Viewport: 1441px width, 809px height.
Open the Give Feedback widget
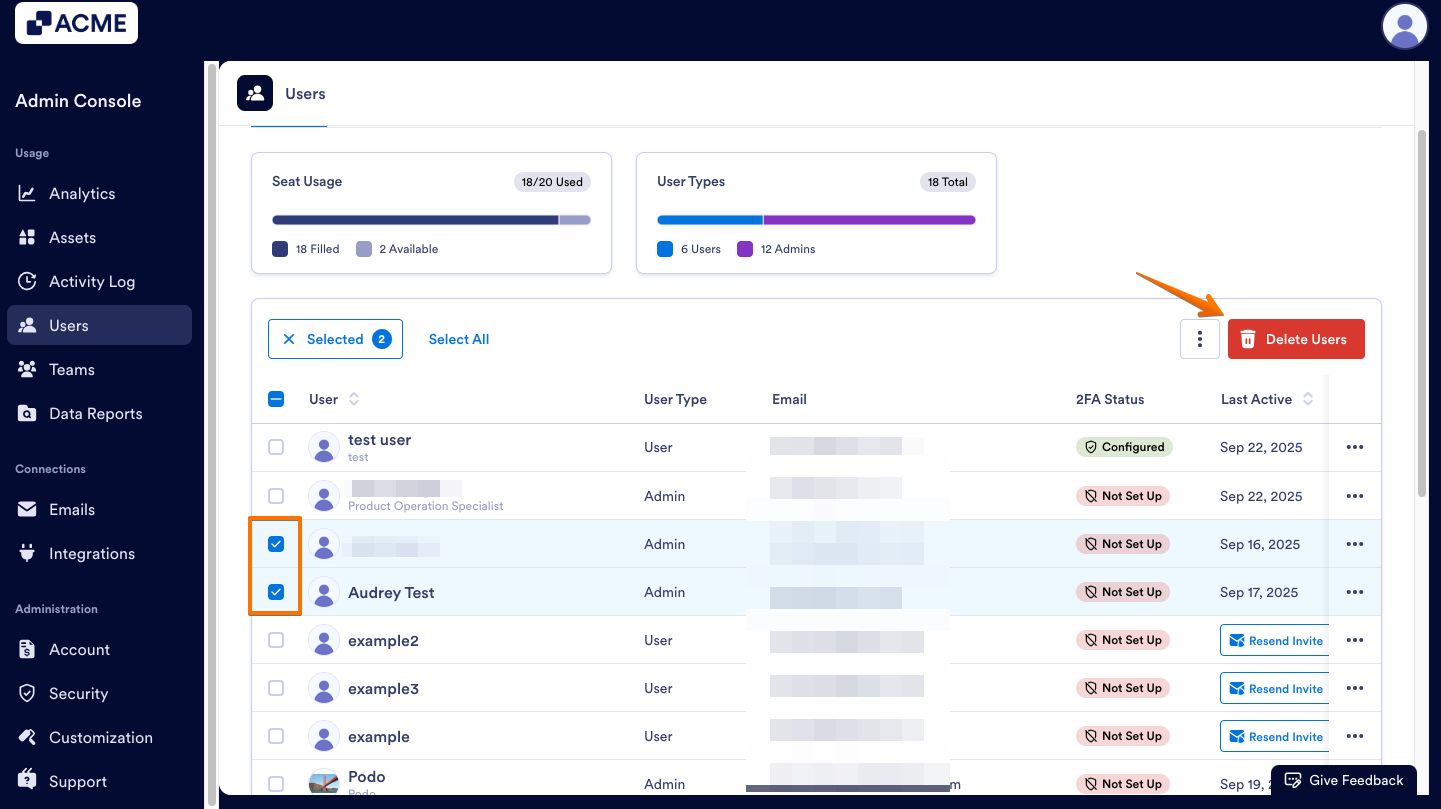tap(1343, 780)
